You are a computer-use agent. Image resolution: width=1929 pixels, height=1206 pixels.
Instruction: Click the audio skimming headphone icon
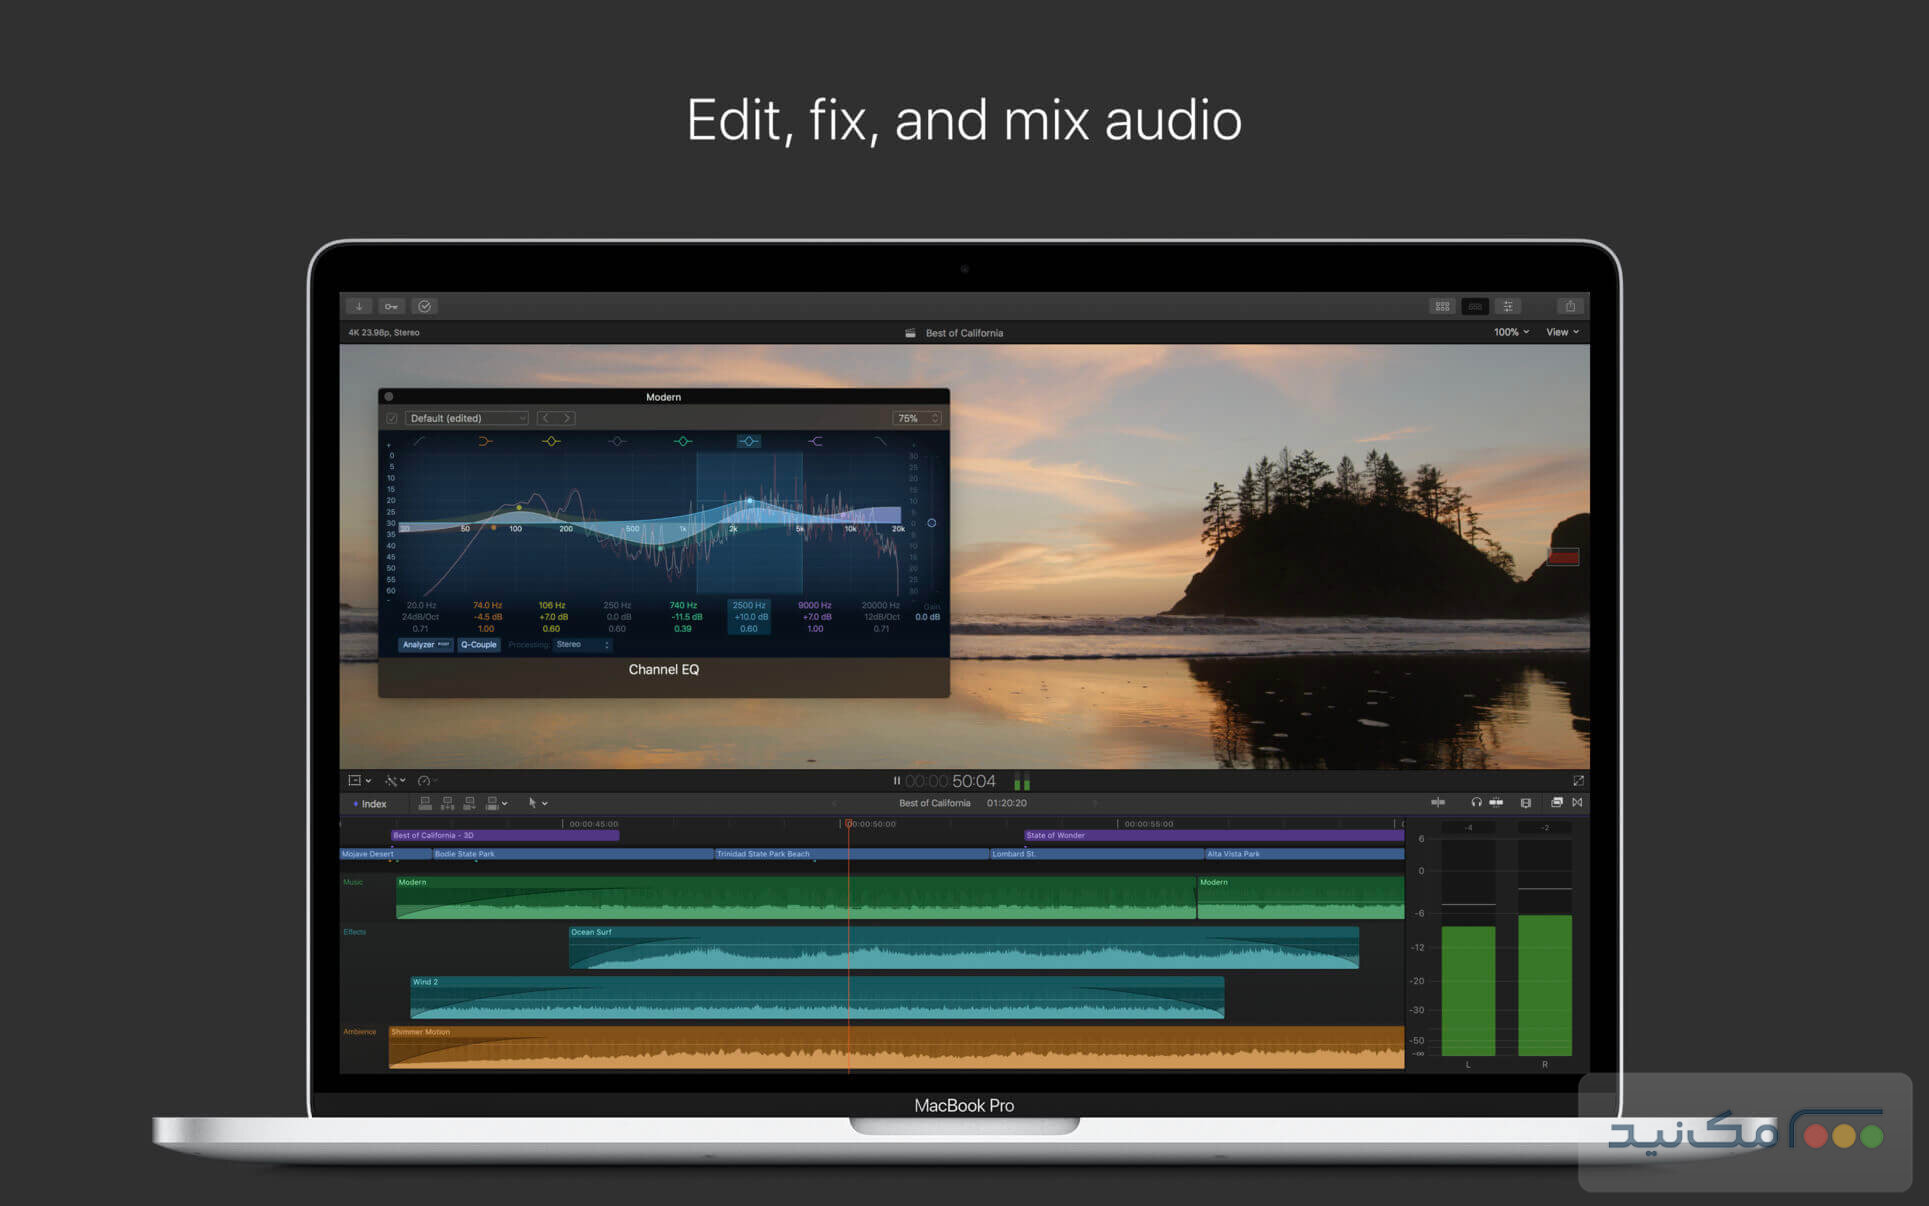[1477, 803]
